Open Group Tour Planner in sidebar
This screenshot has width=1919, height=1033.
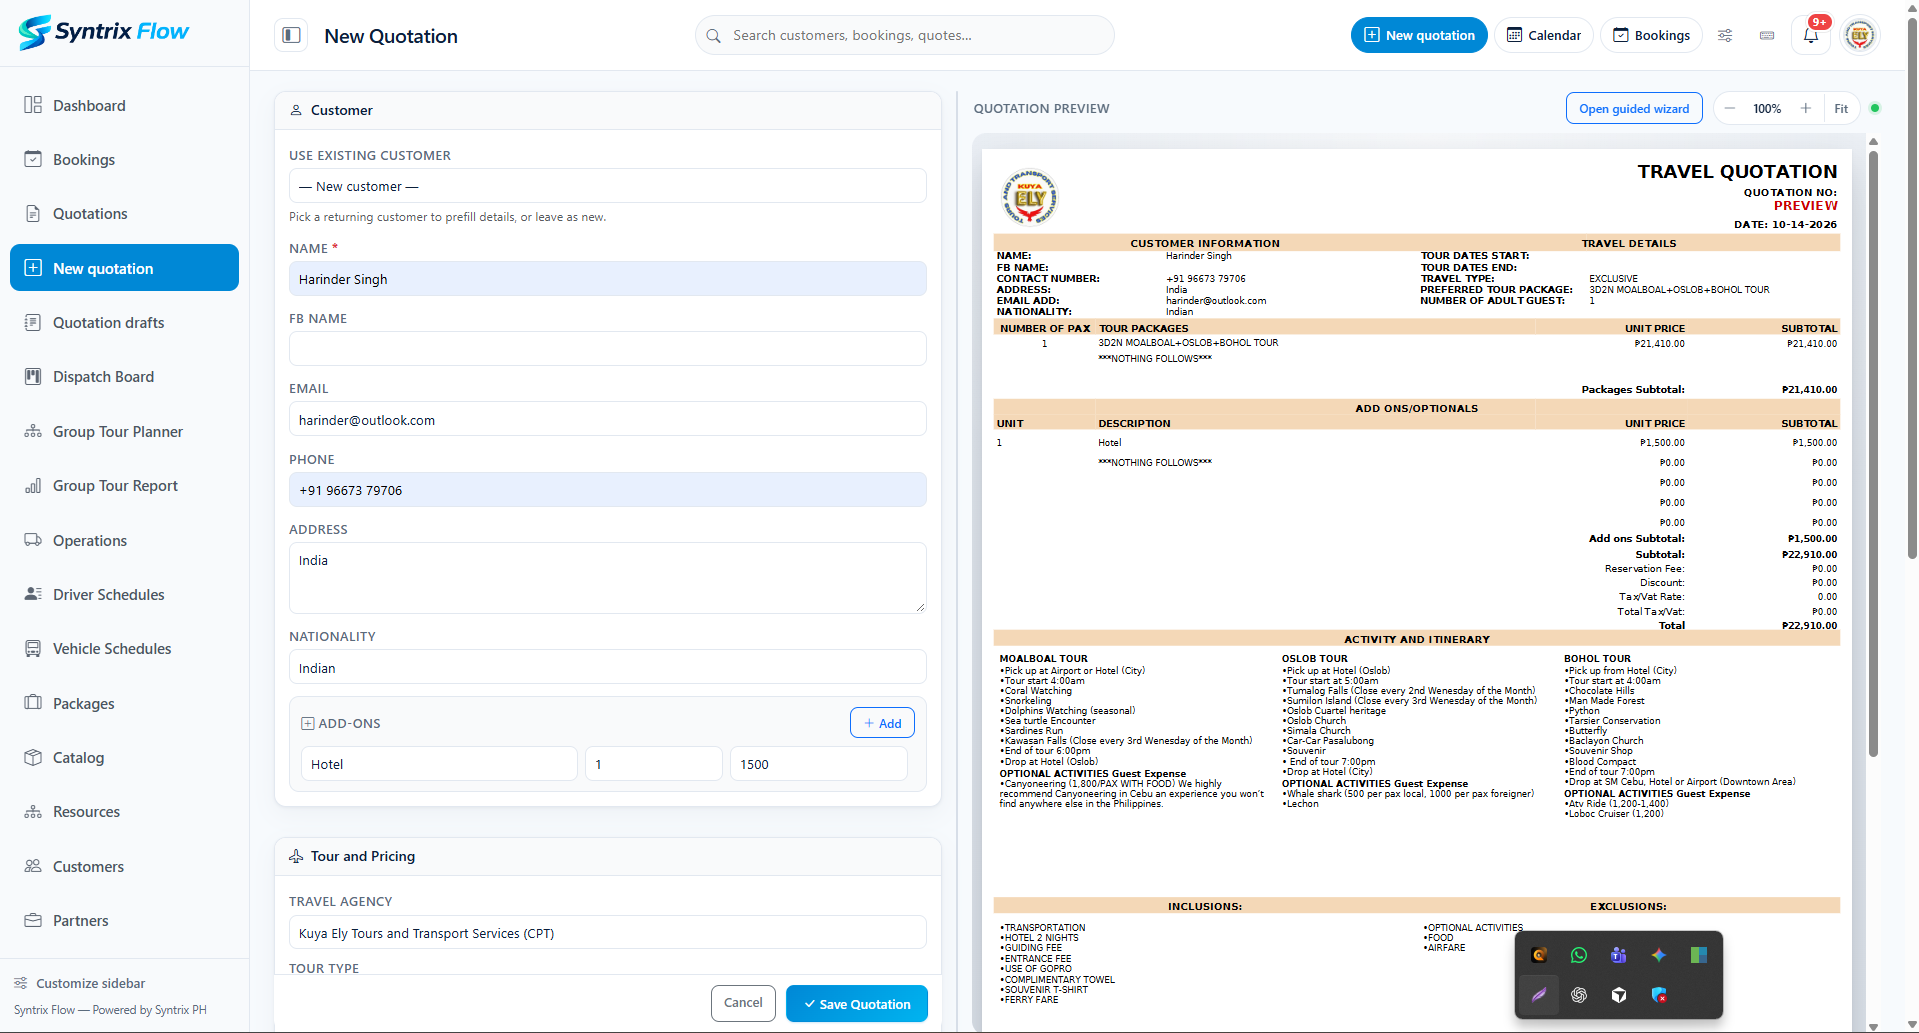pos(124,431)
